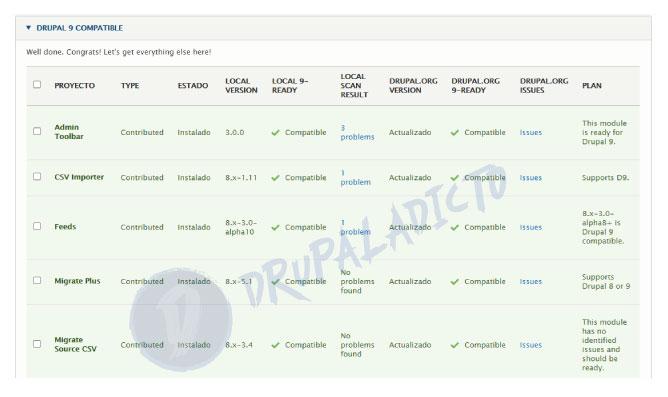This screenshot has height=397, width=668.
Task: Select the CSV Importer project name
Action: coord(79,177)
